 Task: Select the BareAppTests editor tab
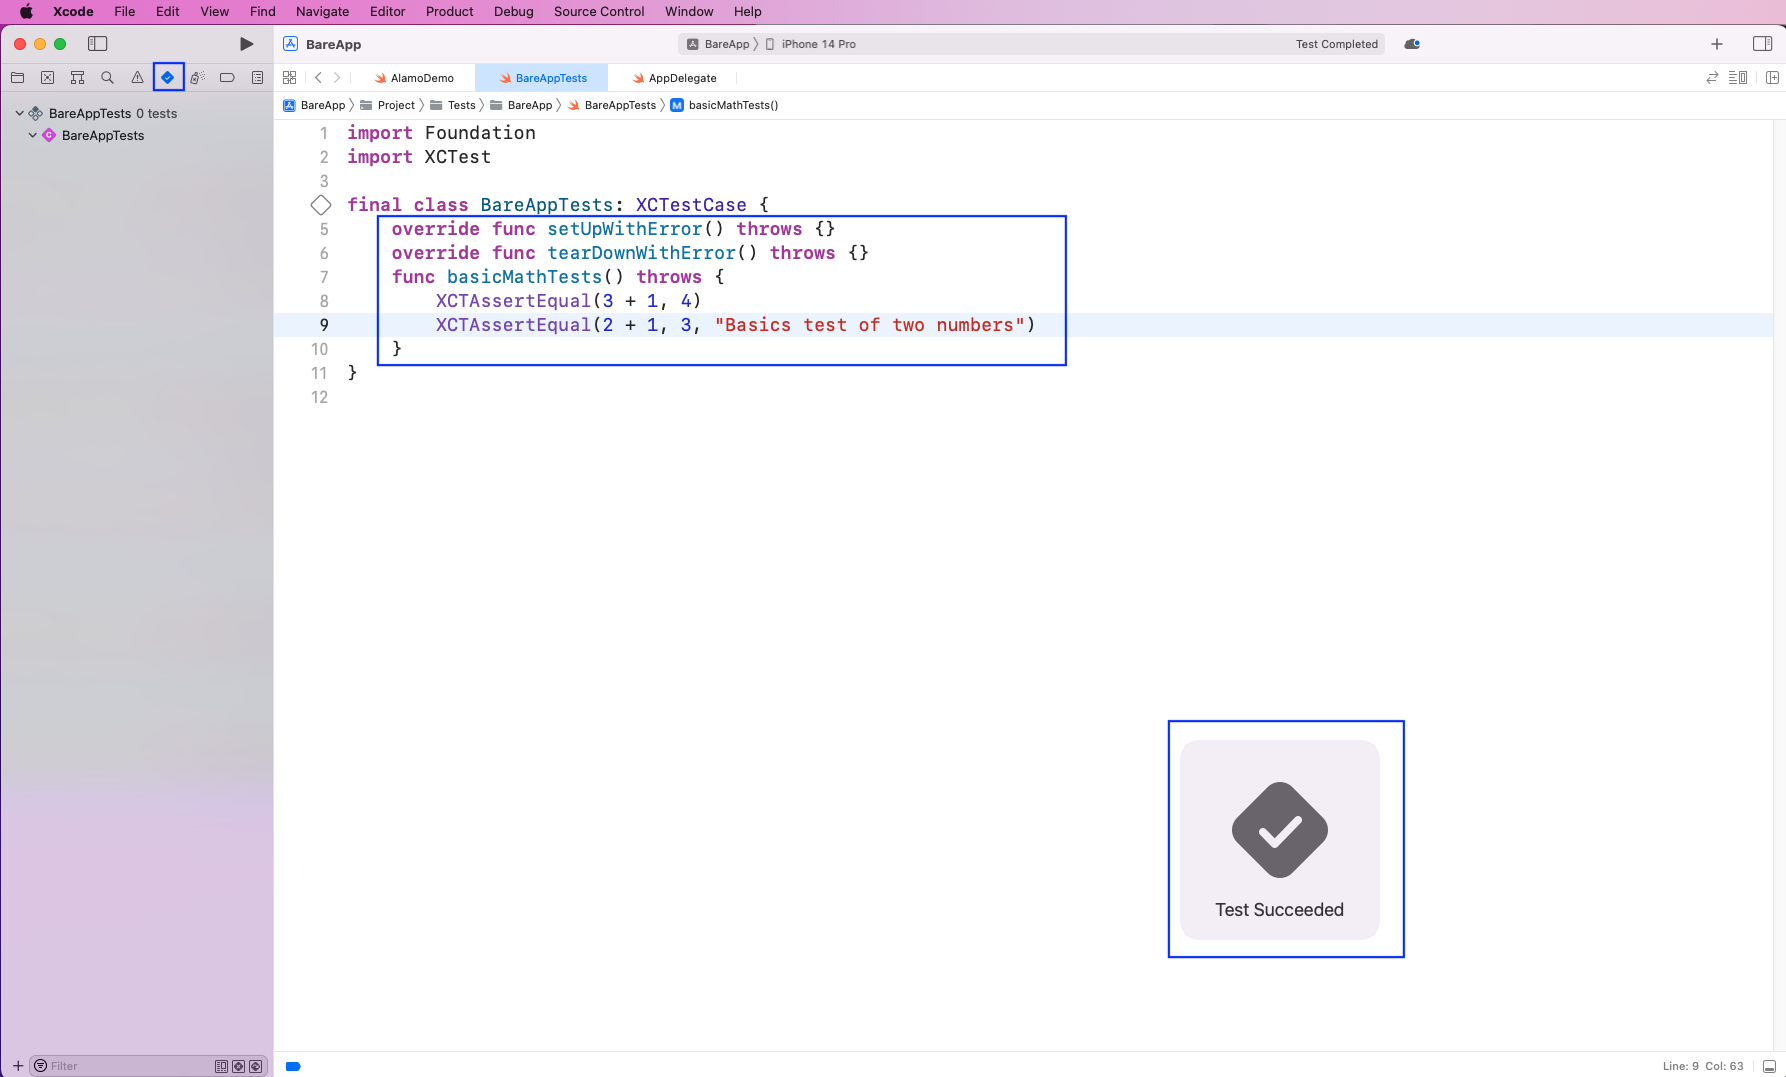click(x=543, y=78)
